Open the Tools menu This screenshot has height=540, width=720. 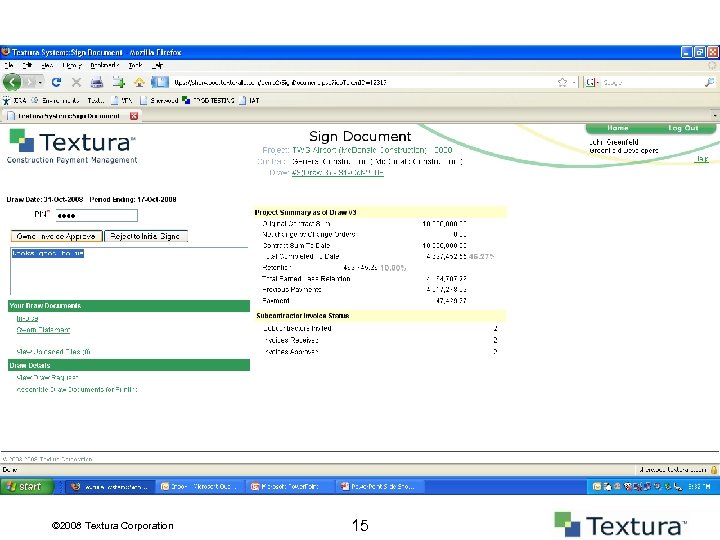point(135,65)
